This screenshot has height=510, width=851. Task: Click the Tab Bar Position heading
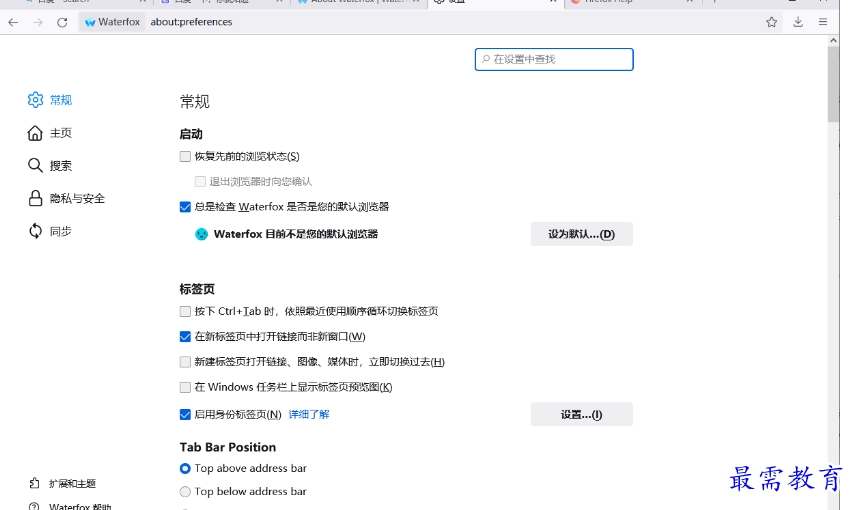click(228, 447)
